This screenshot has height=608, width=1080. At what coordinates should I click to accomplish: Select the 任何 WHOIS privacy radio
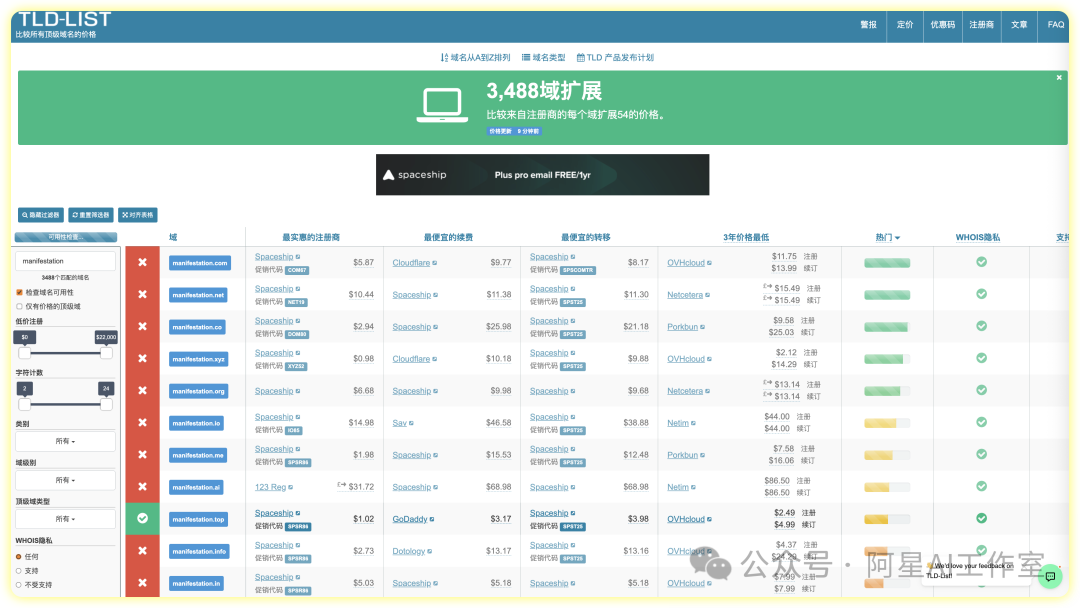point(19,556)
